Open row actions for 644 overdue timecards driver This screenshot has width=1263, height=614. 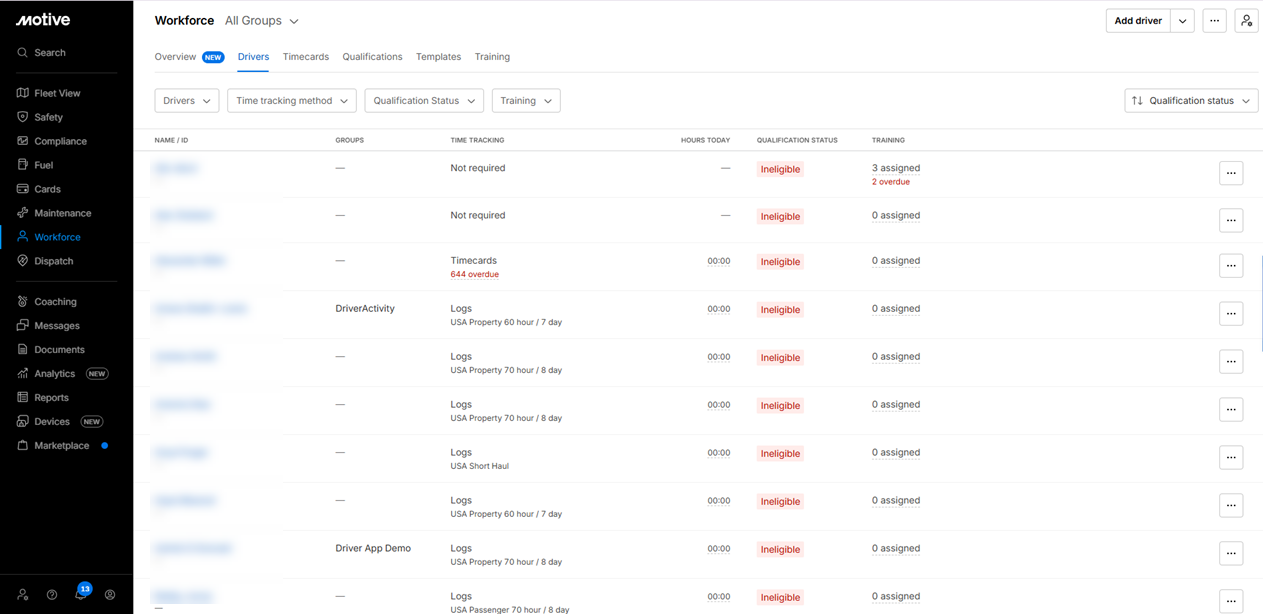pyautogui.click(x=1231, y=266)
